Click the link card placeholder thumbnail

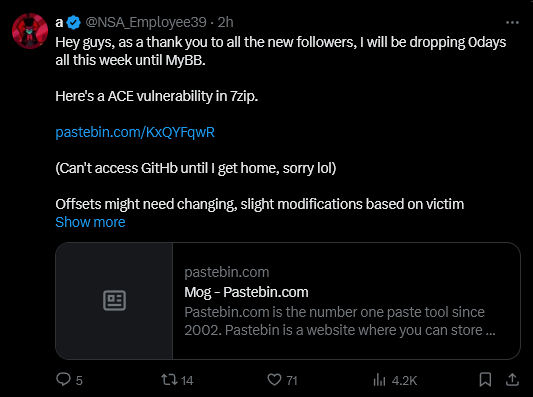pyautogui.click(x=114, y=301)
